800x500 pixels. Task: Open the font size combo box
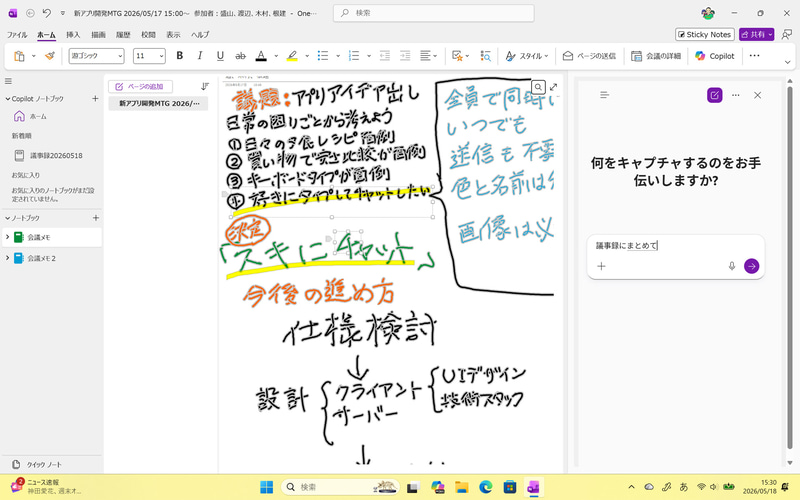149,56
